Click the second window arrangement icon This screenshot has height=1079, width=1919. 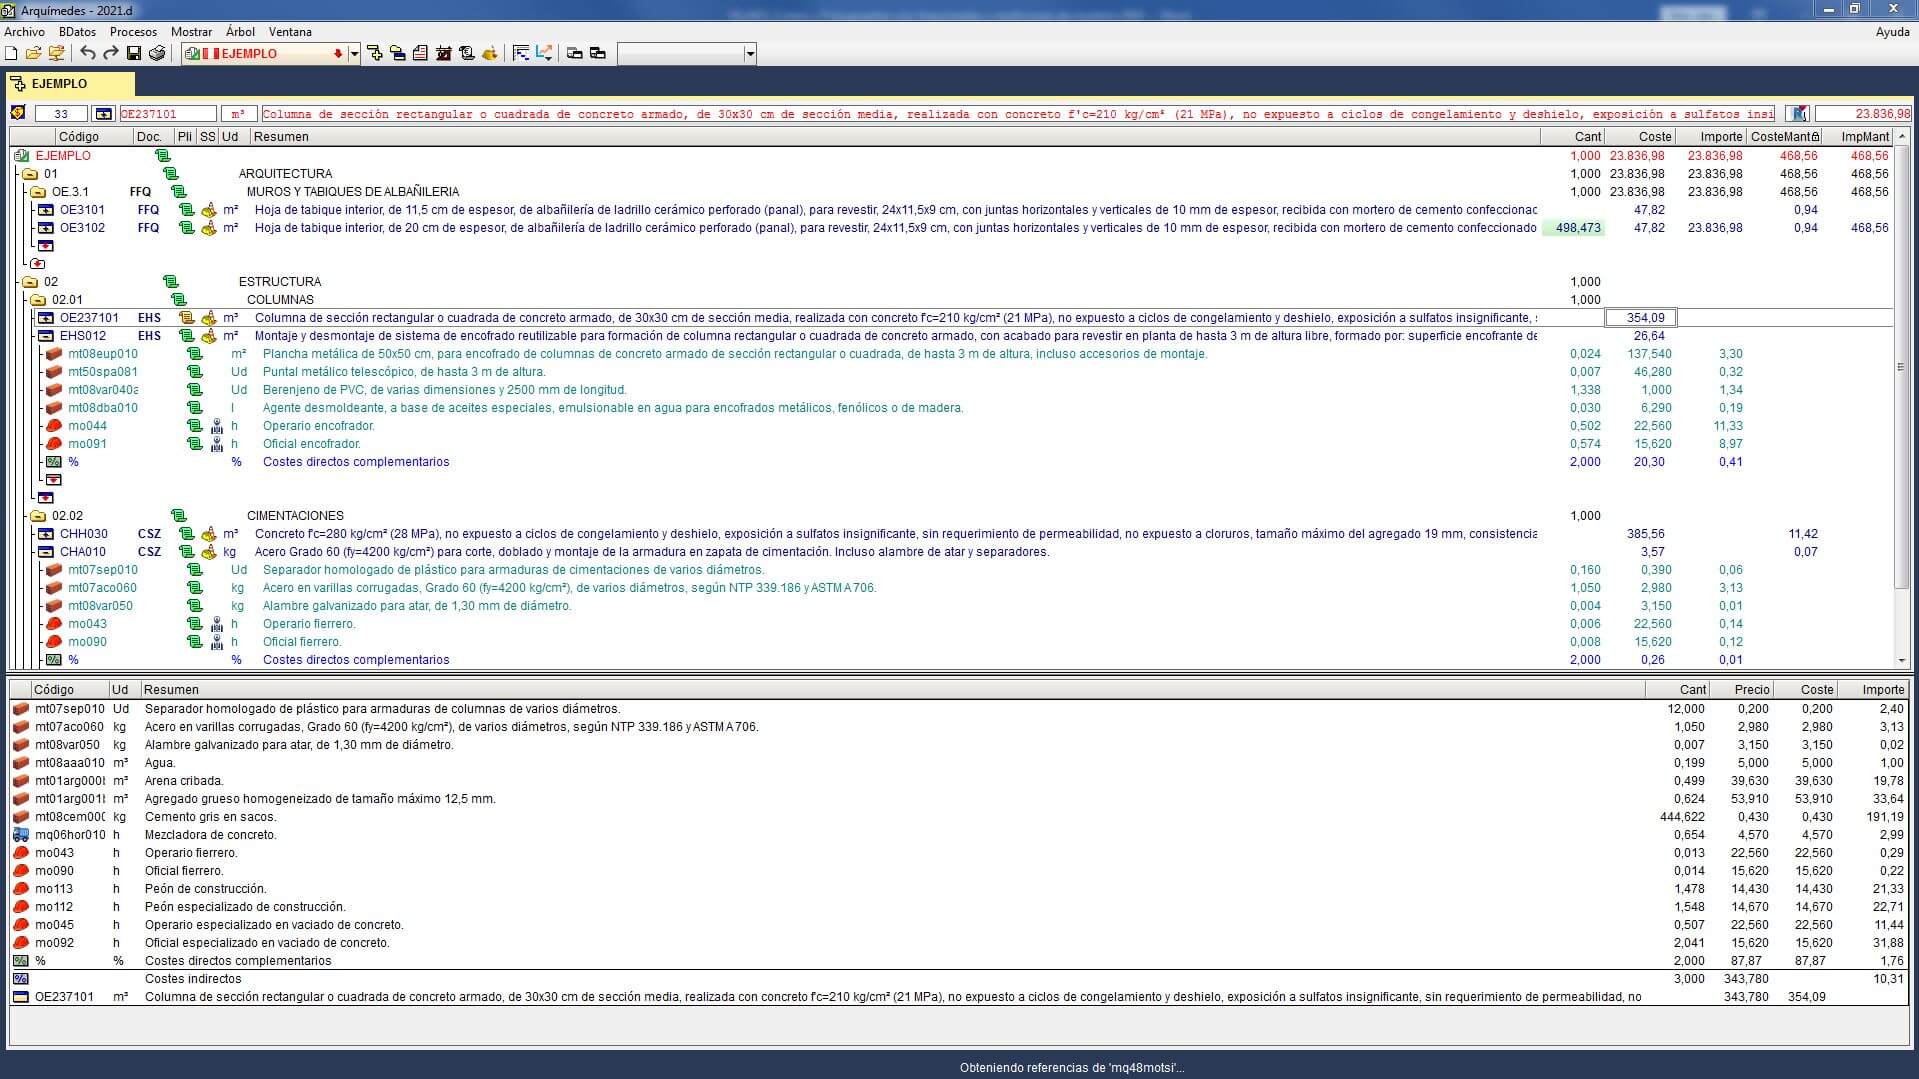click(x=598, y=53)
